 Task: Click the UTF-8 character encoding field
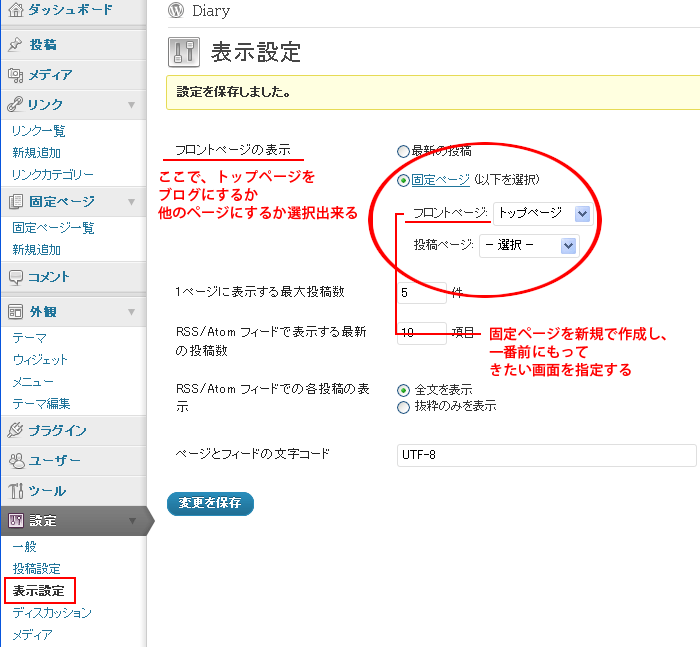(x=546, y=455)
